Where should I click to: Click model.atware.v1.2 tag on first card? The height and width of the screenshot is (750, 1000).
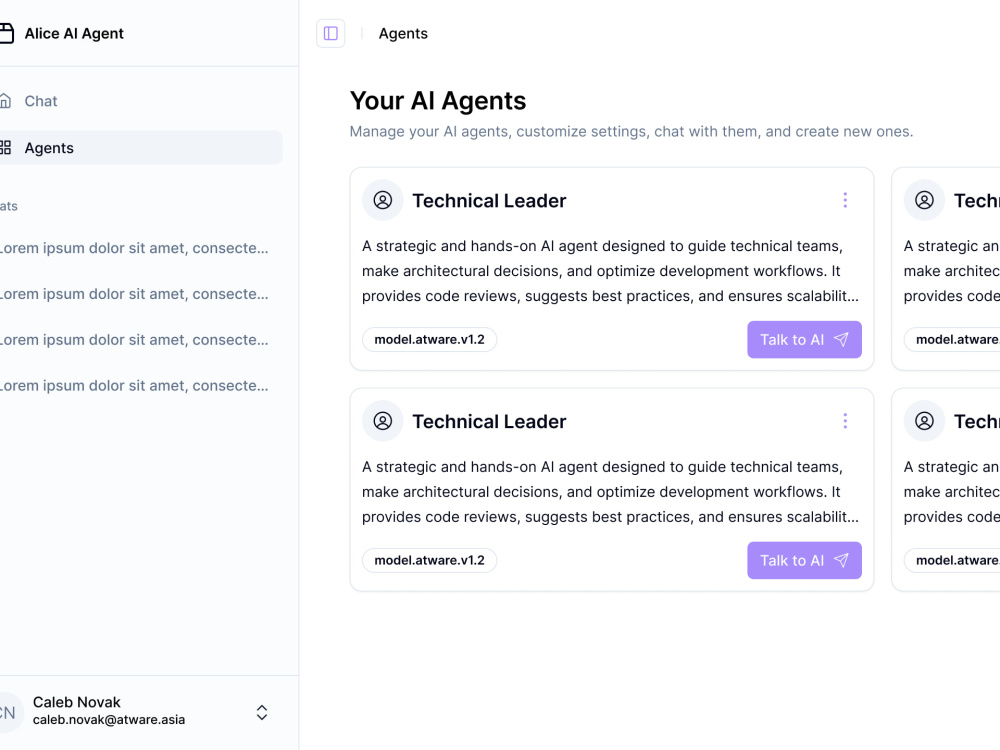coord(429,339)
